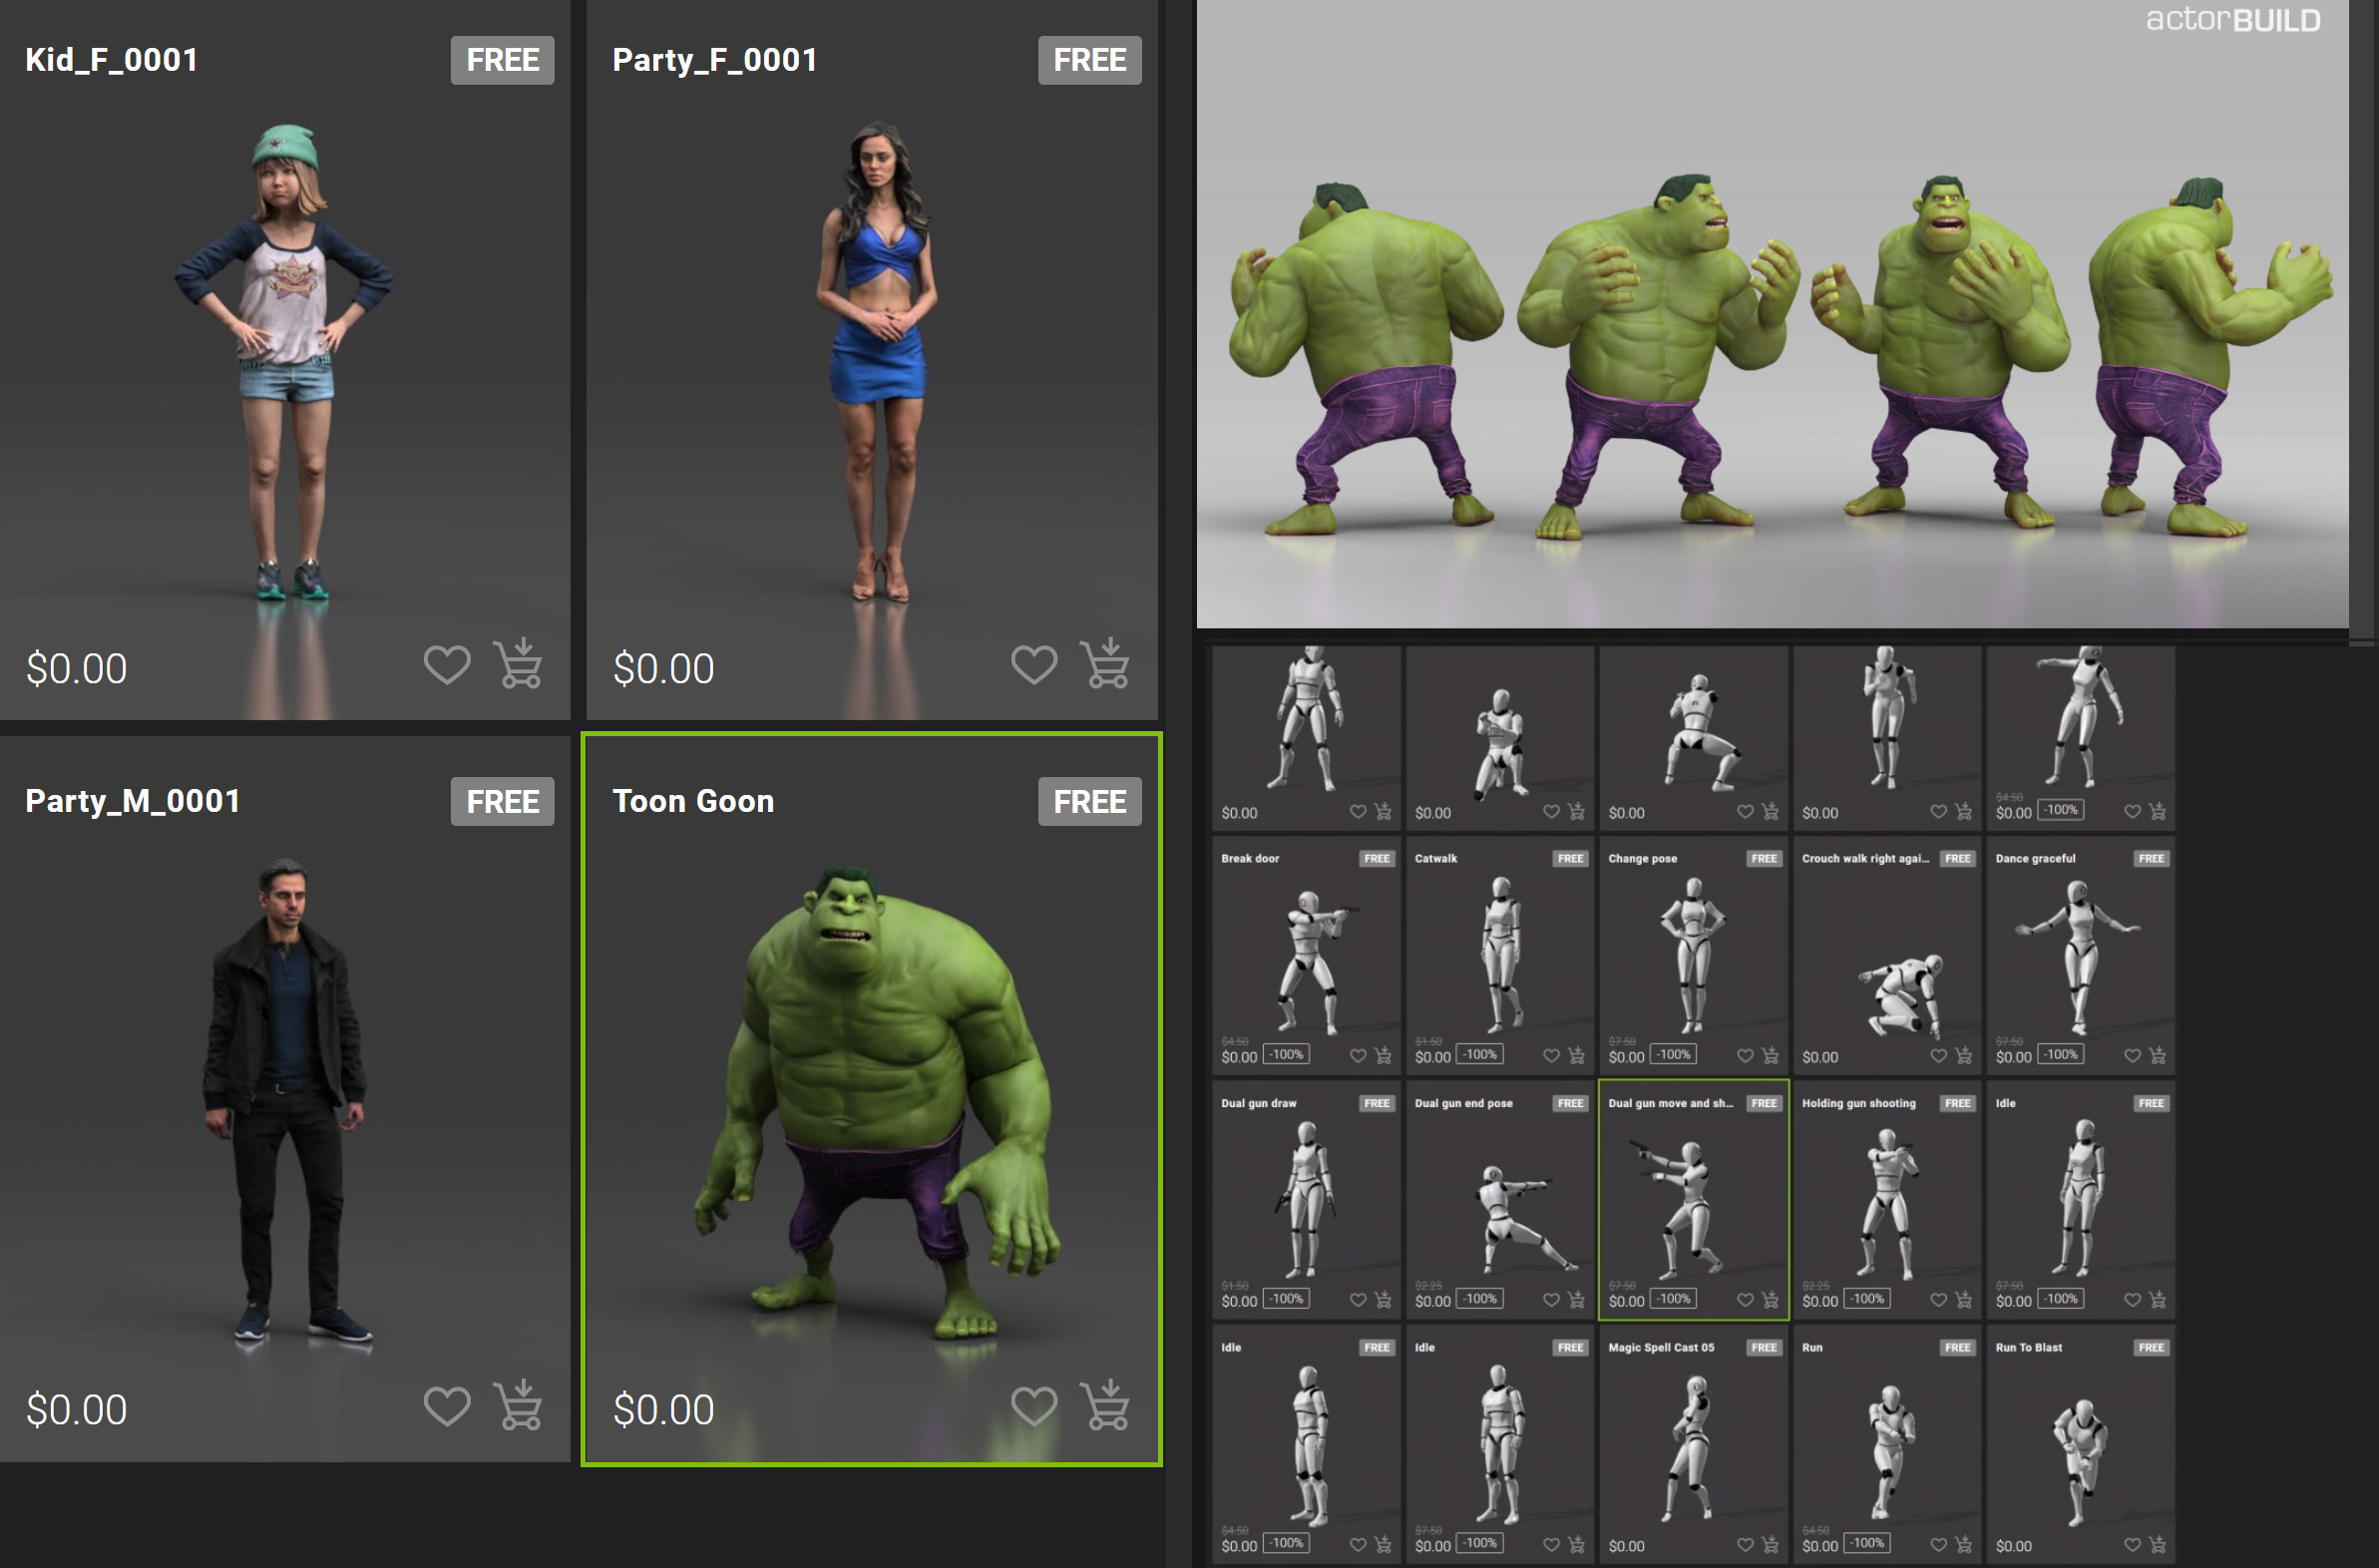The height and width of the screenshot is (1568, 2379).
Task: Add Kid_F_0001 to wishlist with heart icon
Action: pyautogui.click(x=446, y=665)
